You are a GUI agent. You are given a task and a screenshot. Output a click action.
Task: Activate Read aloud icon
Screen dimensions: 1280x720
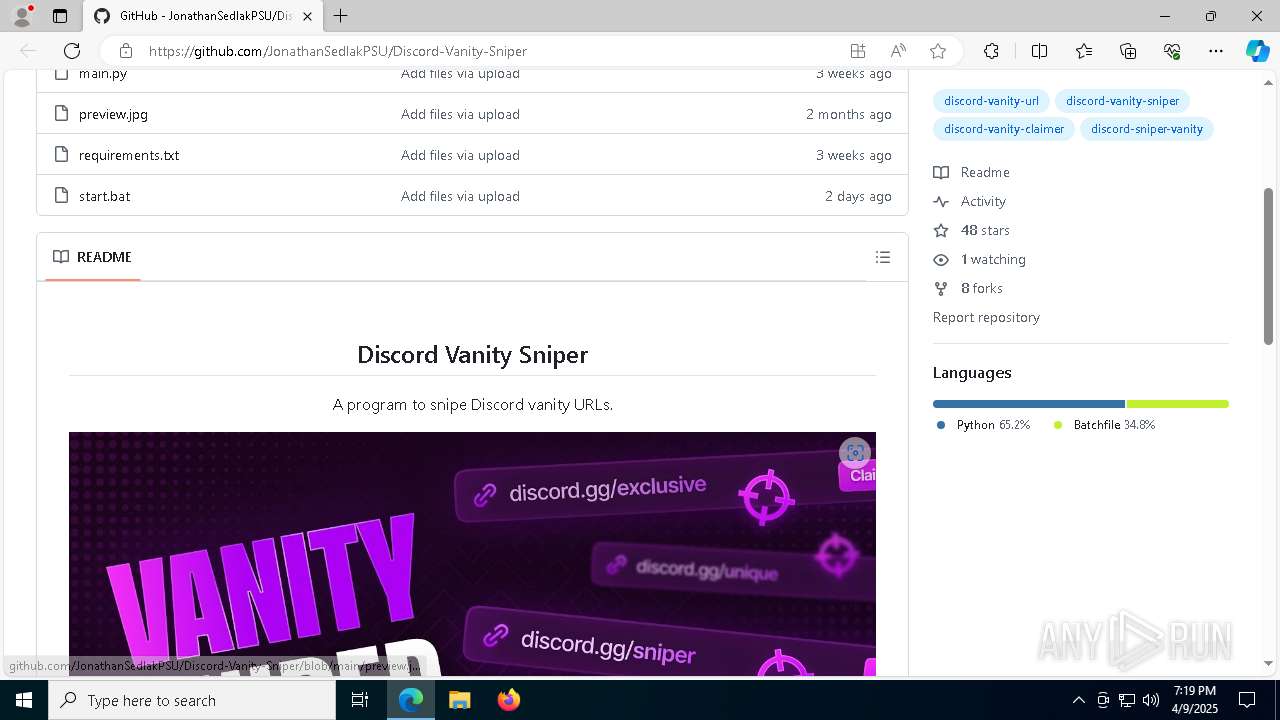coord(898,51)
